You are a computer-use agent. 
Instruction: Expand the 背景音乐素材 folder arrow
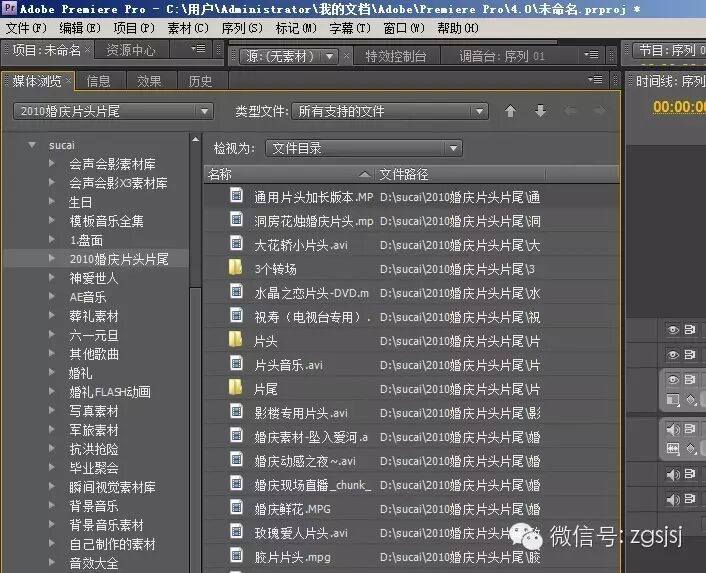[x=52, y=524]
